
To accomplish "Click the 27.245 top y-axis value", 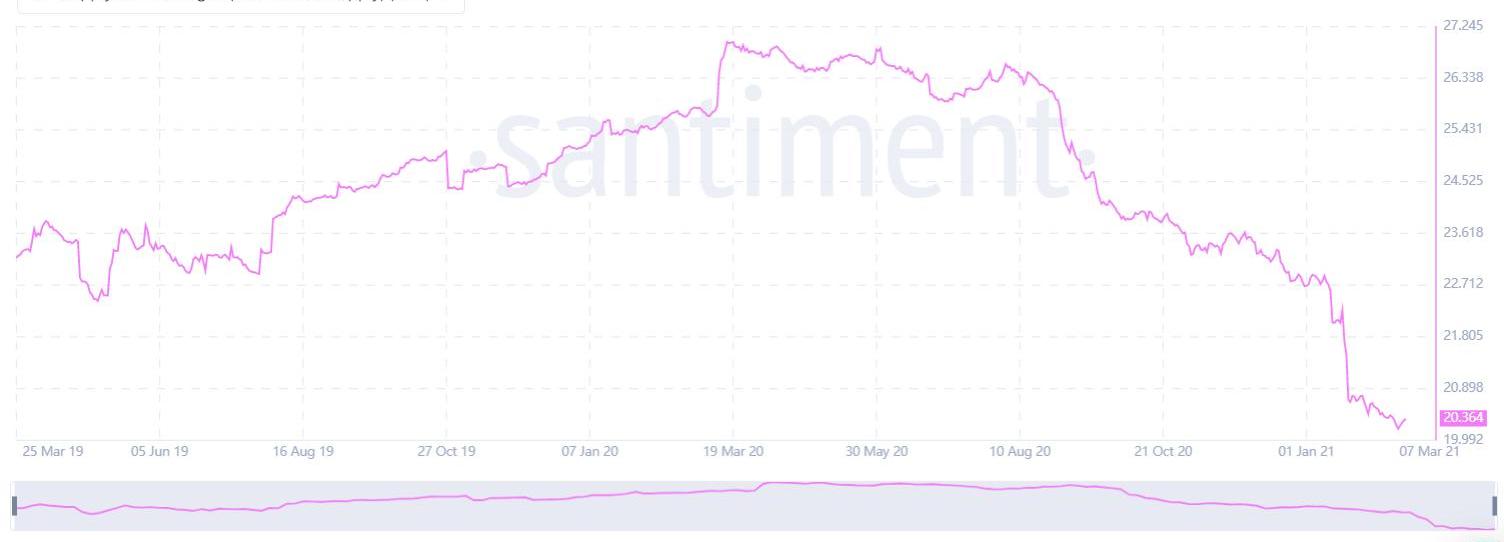I will pos(1463,26).
